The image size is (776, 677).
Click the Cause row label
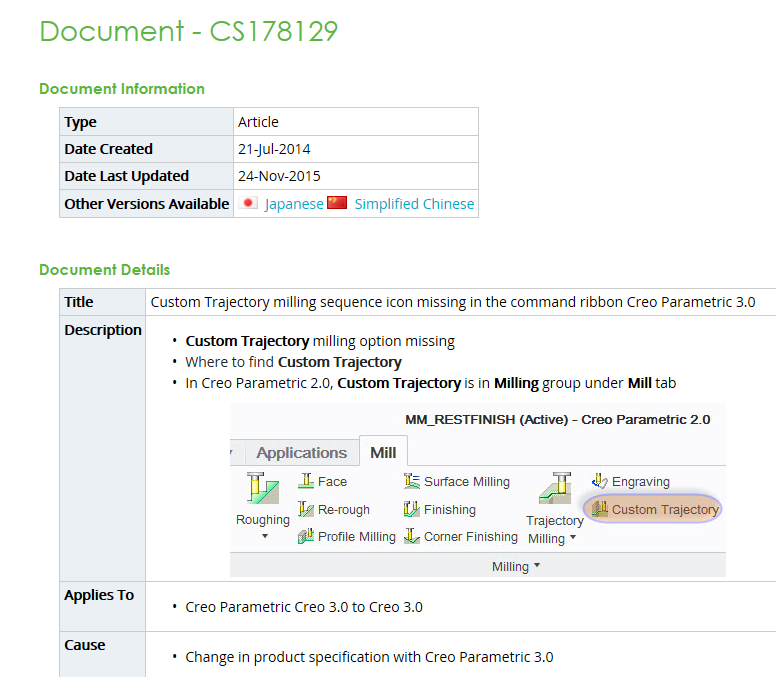(x=85, y=645)
